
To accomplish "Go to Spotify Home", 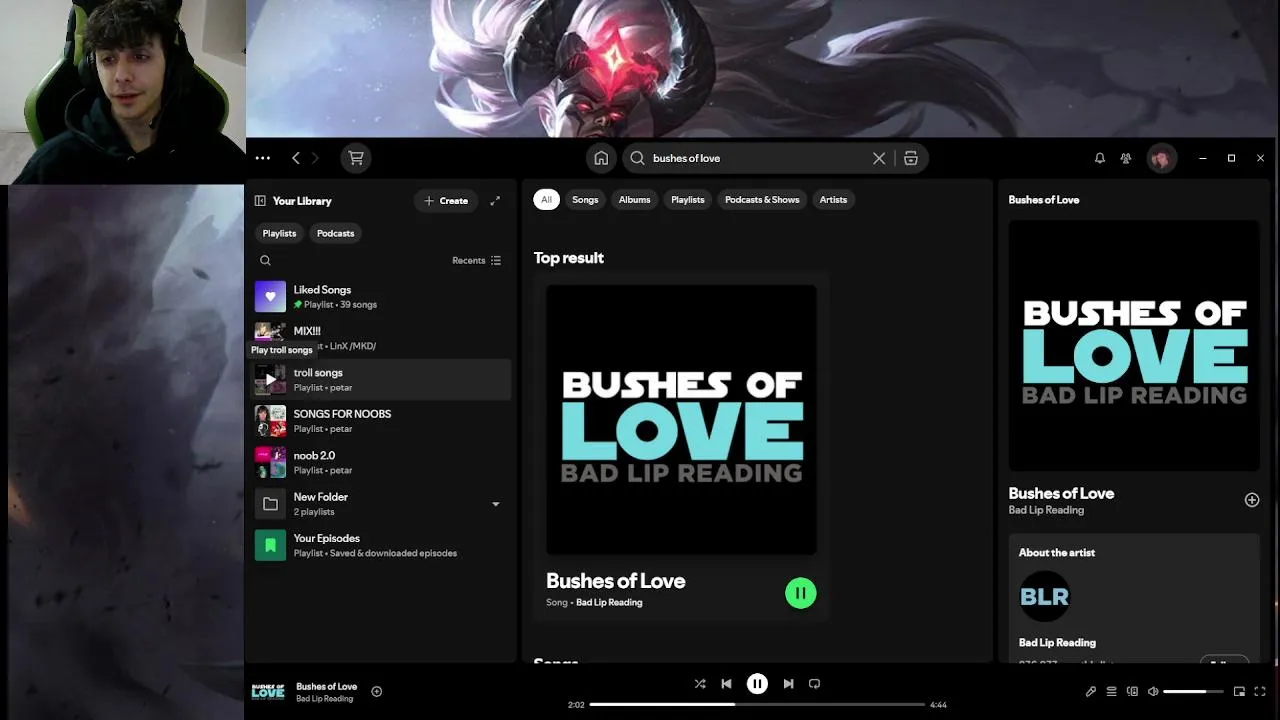I will (601, 158).
